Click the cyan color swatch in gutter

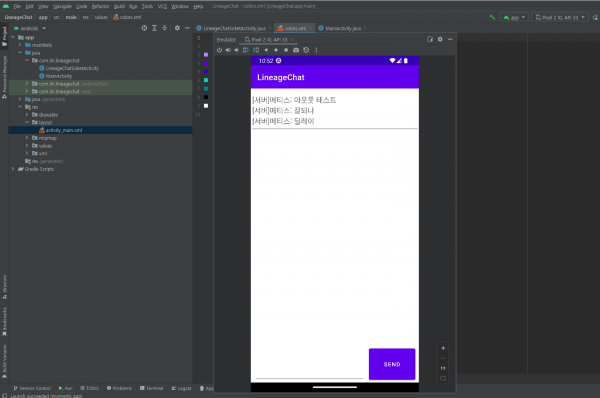[x=206, y=80]
